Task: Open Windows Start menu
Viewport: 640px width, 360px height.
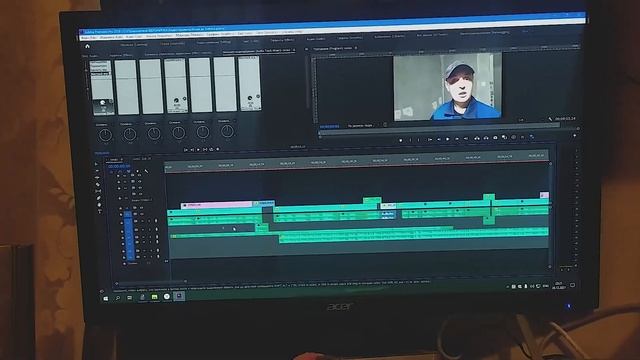Action: [x=106, y=299]
